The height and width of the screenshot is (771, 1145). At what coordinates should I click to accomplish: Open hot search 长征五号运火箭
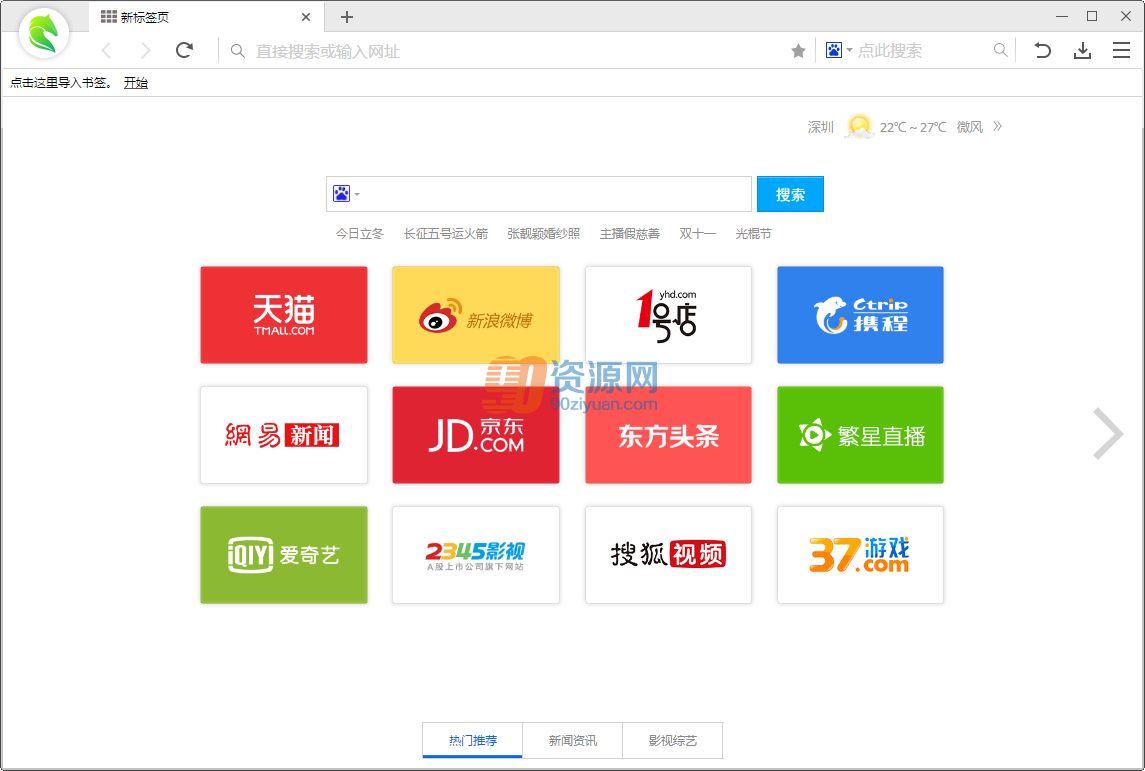pos(445,234)
